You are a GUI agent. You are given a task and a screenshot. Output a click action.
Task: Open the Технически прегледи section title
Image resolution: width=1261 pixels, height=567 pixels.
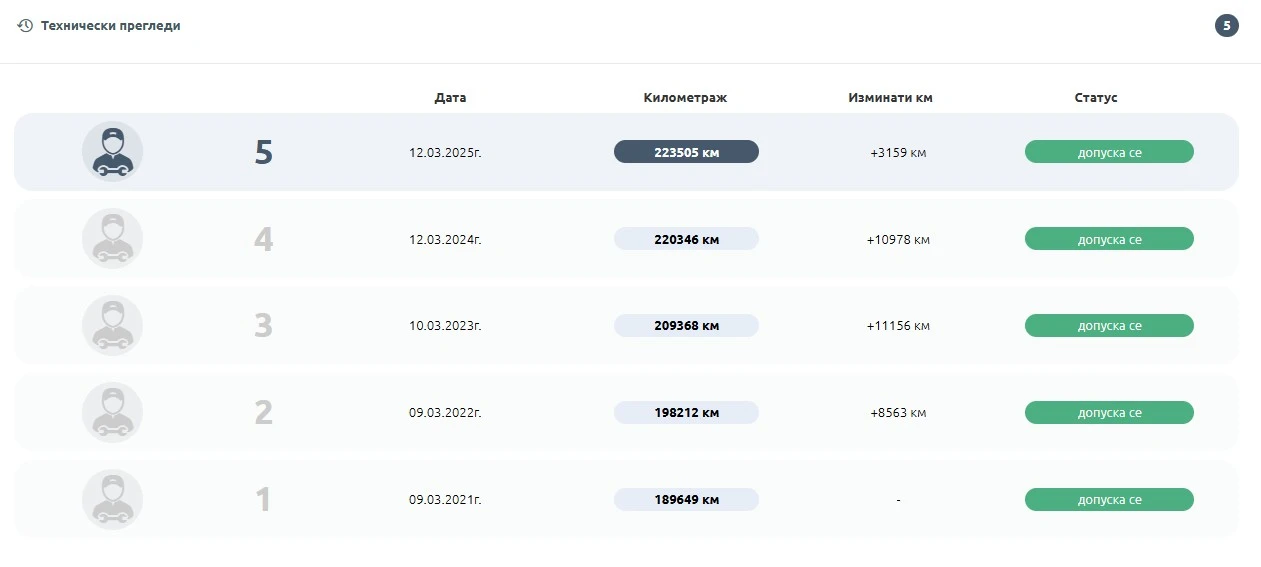click(110, 26)
